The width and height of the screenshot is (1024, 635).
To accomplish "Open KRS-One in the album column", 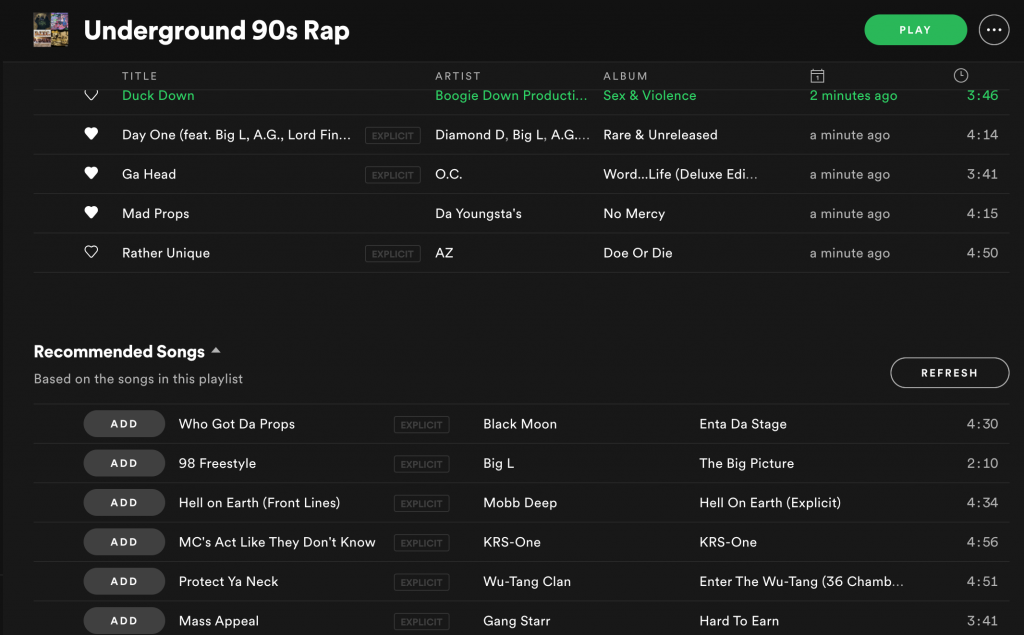I will tap(728, 542).
